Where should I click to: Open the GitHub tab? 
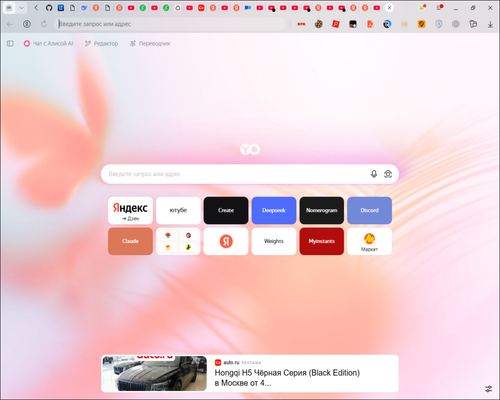tap(49, 8)
